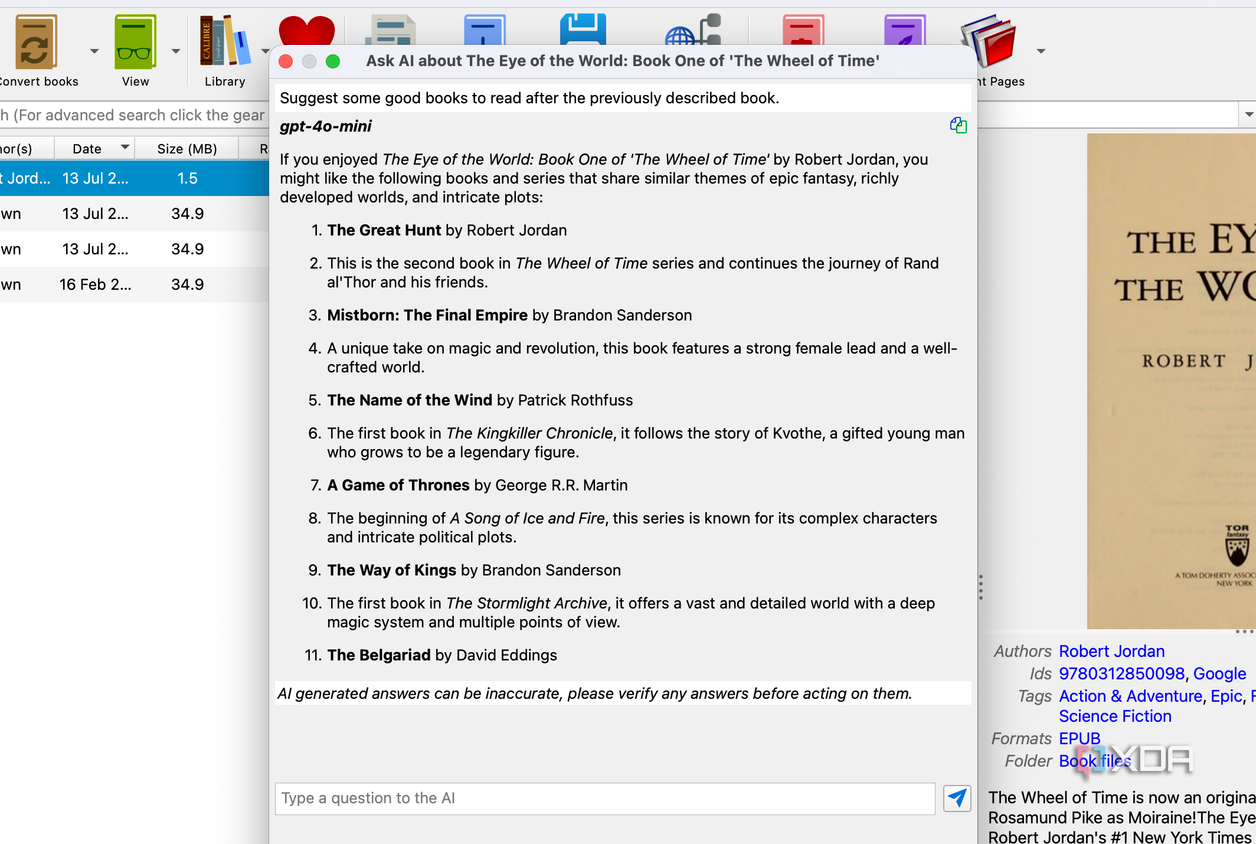Image resolution: width=1256 pixels, height=844 pixels.
Task: Follow the Action & Adventure tag link
Action: click(1131, 696)
